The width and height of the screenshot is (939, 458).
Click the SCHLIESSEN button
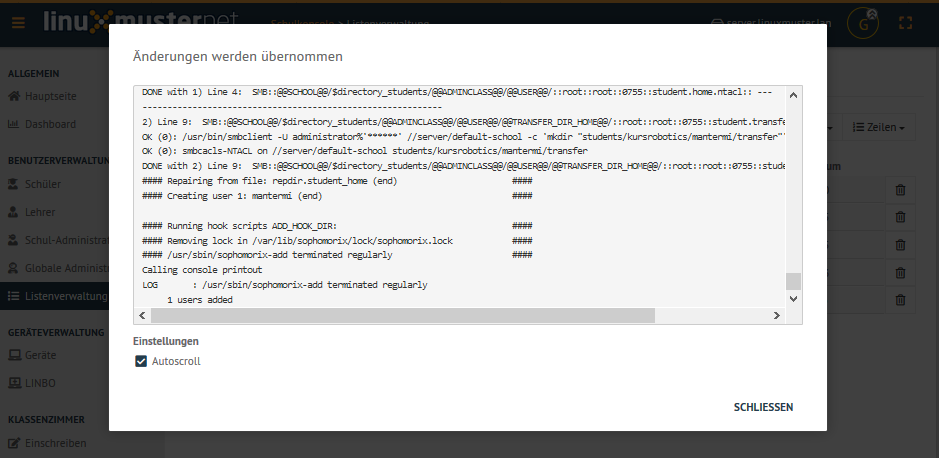tap(764, 407)
